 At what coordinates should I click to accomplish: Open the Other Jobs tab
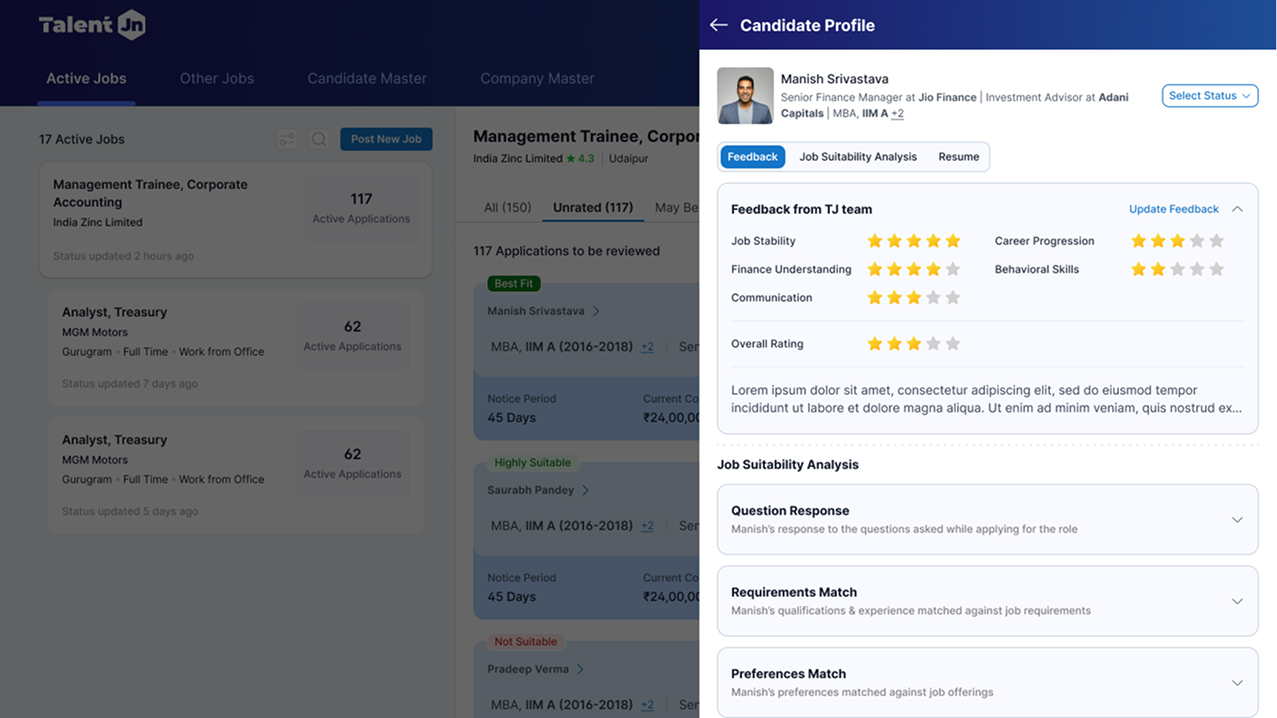coord(217,78)
